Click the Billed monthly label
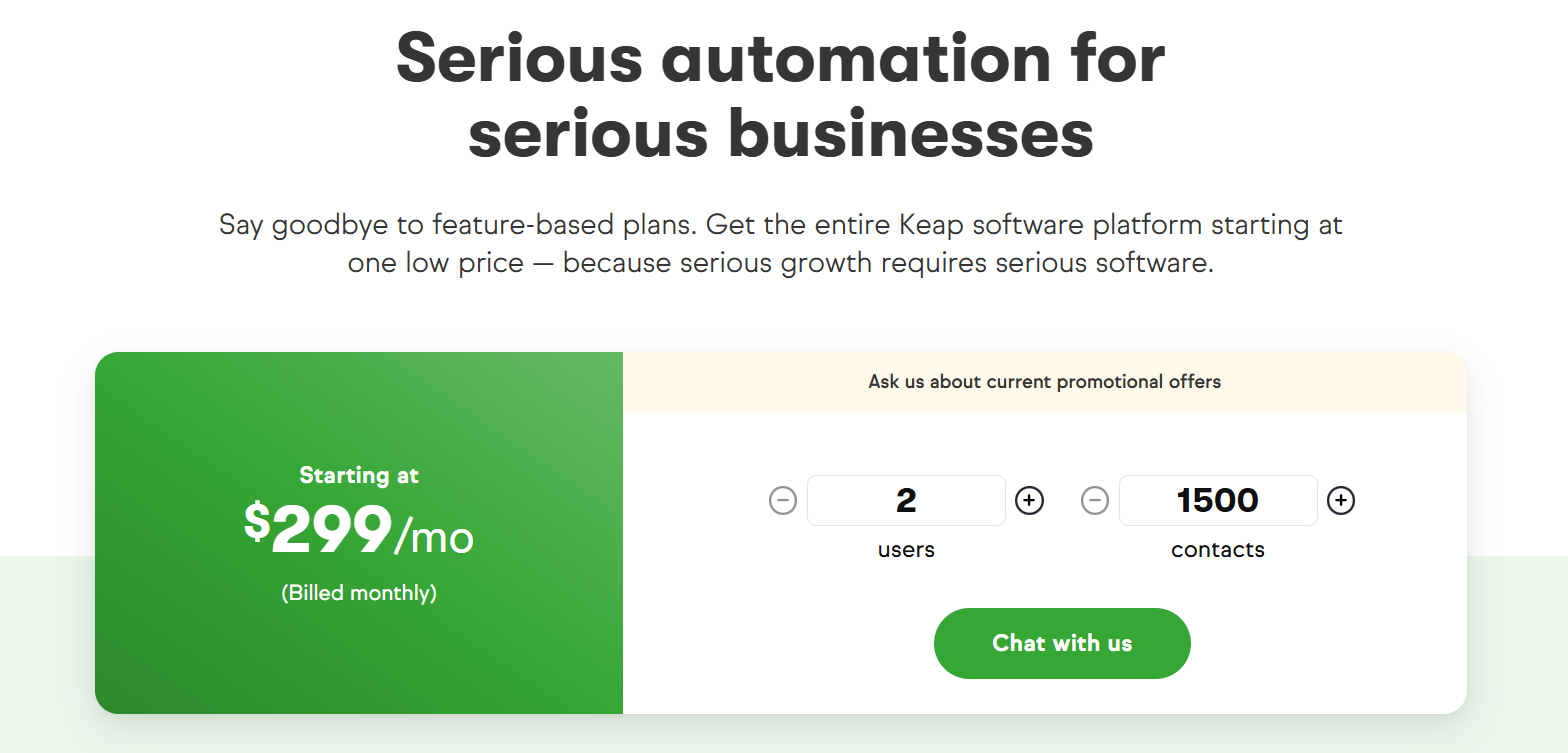This screenshot has height=753, width=1568. click(358, 592)
